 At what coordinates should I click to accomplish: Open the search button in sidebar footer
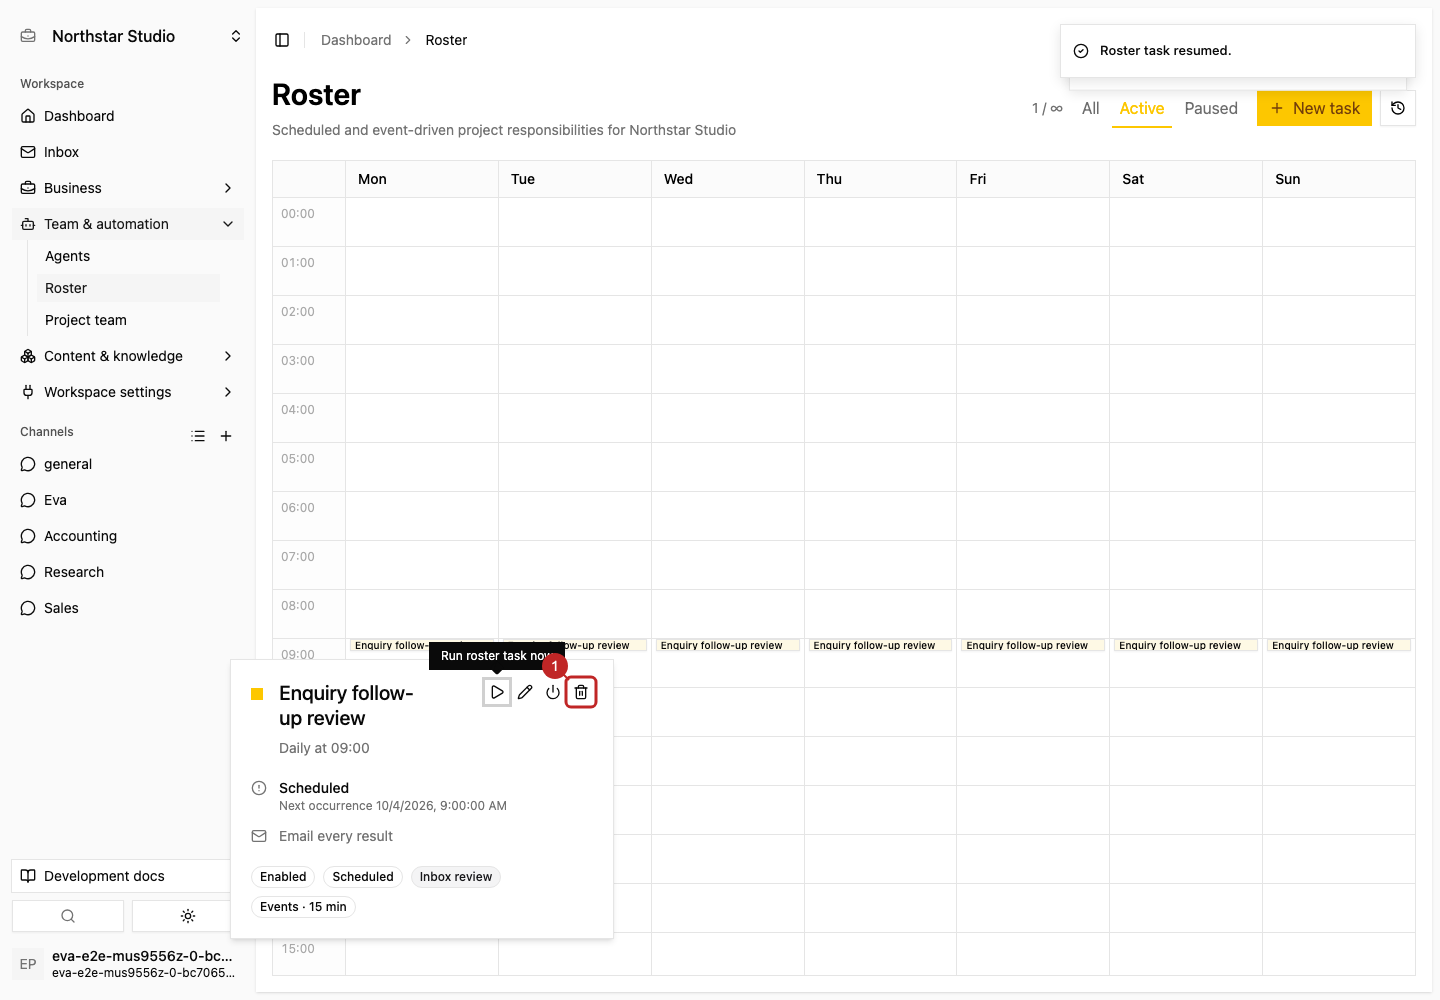(68, 916)
